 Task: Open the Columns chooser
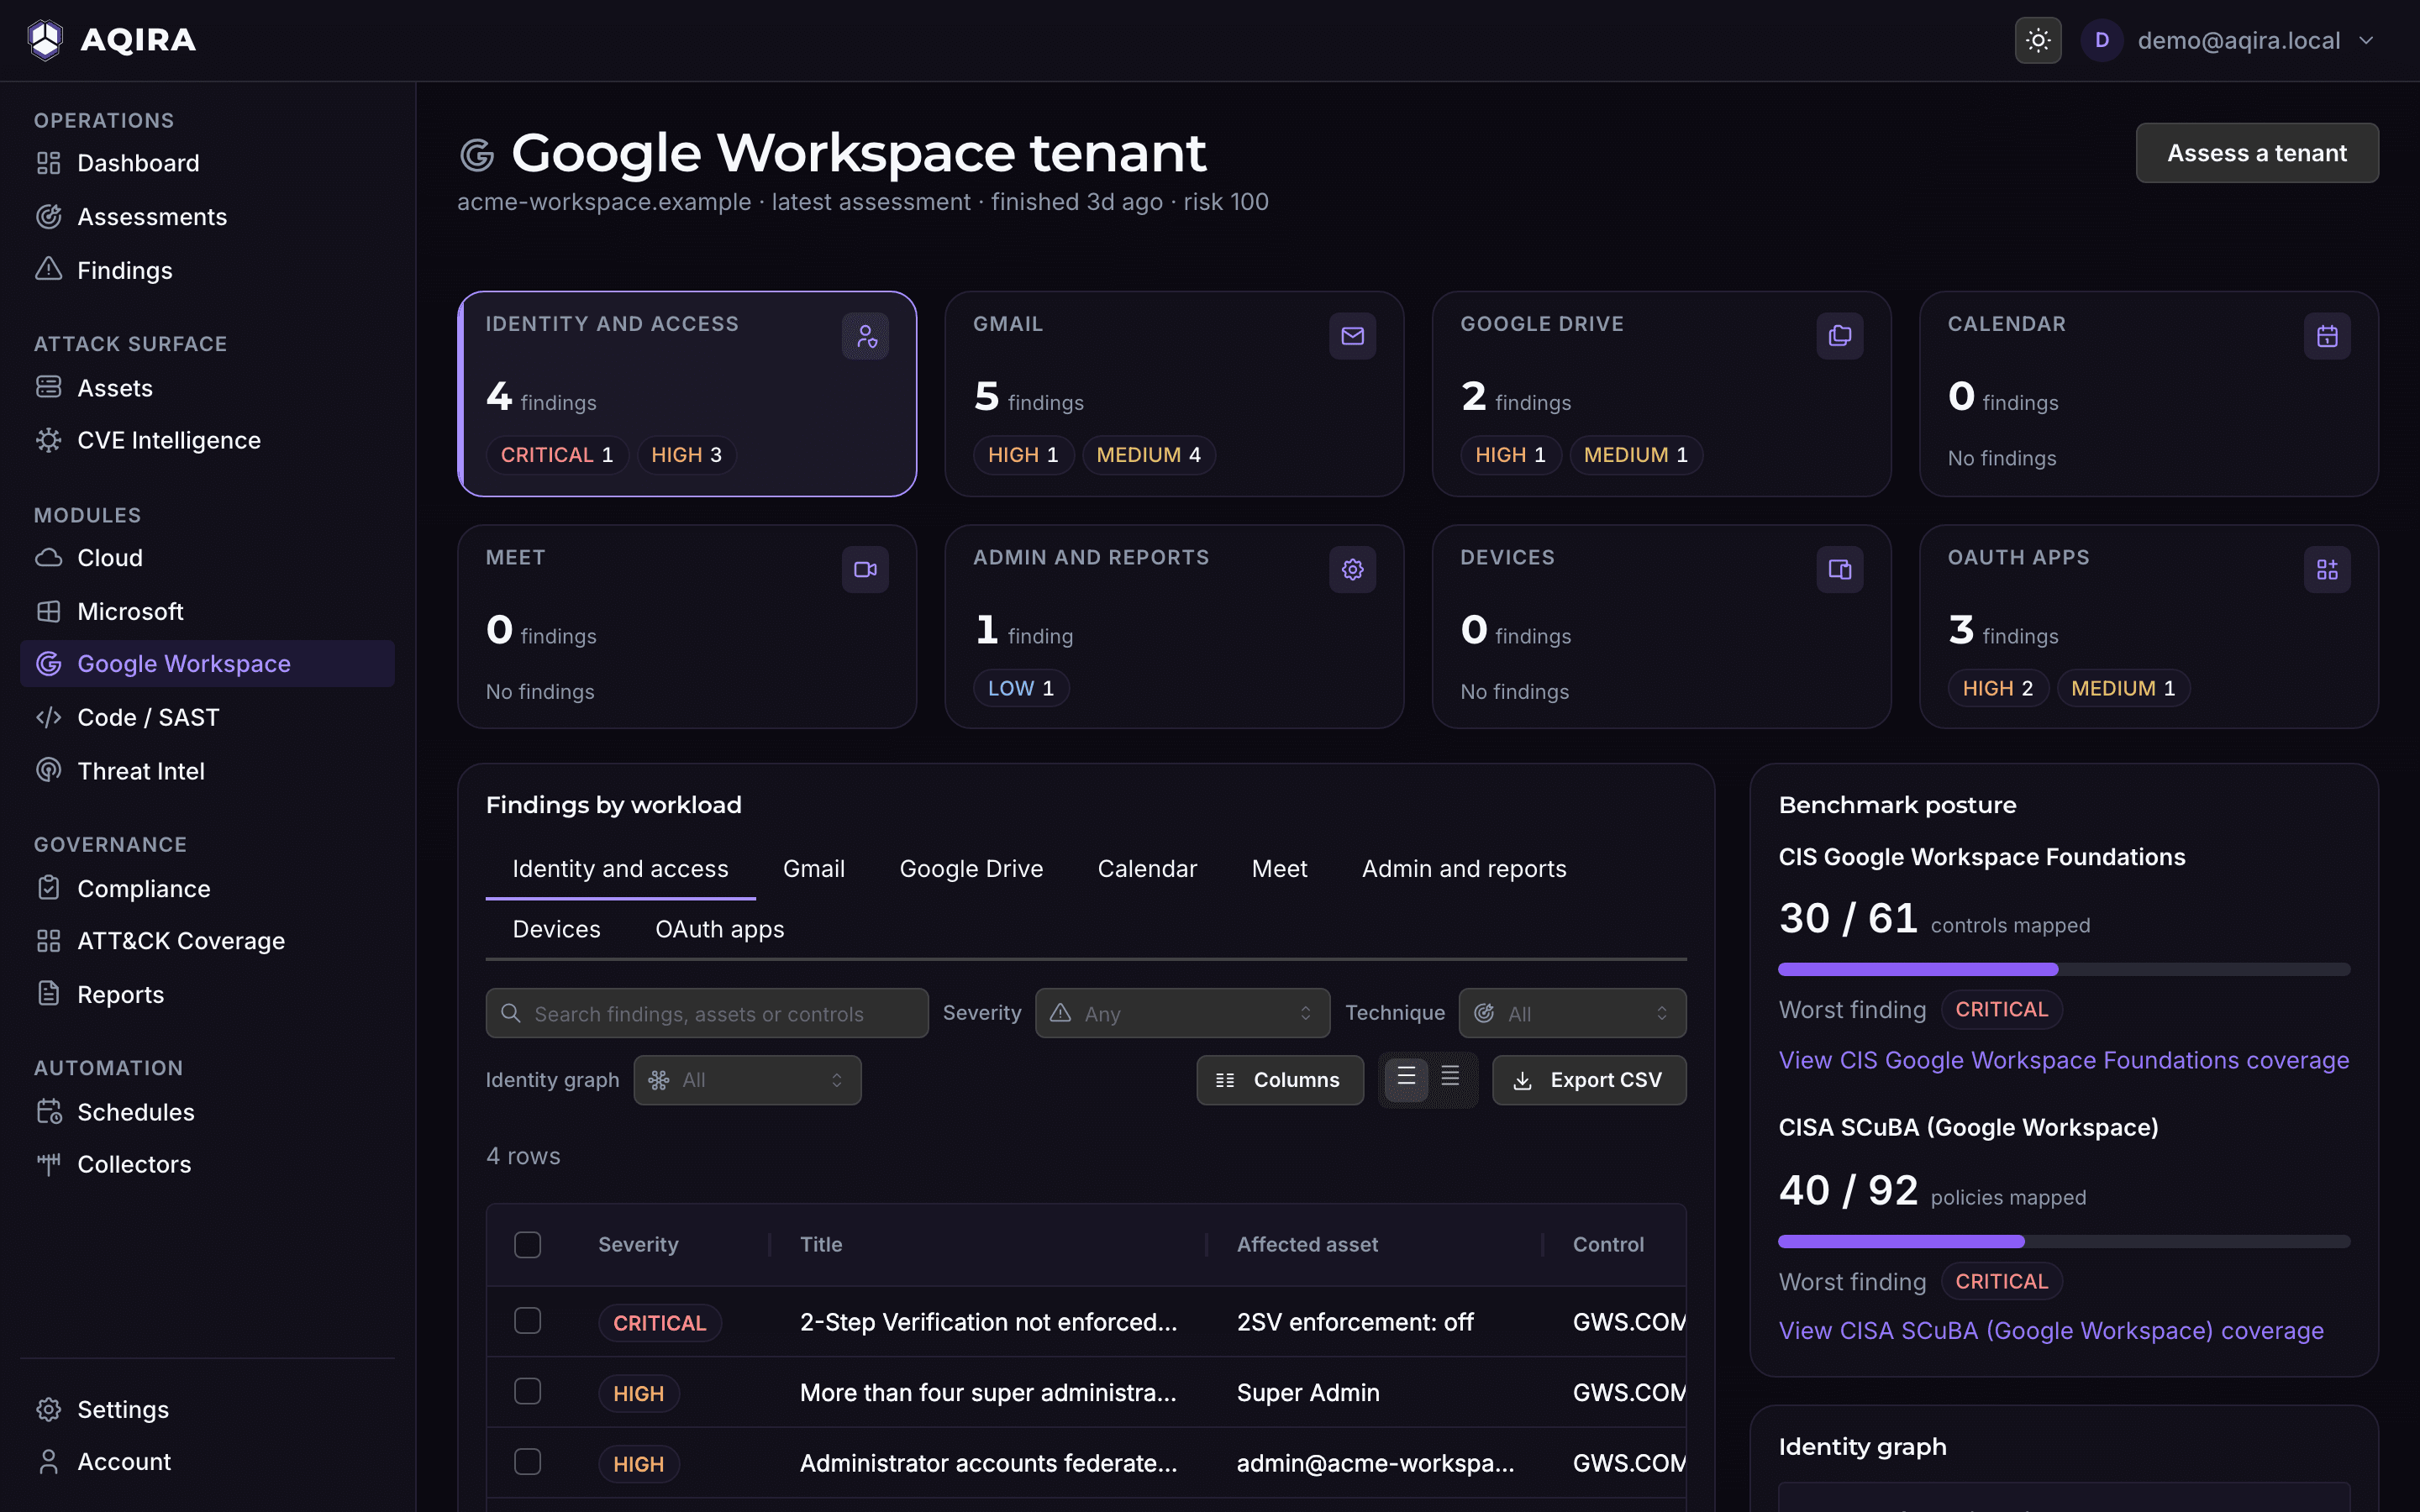(1279, 1080)
